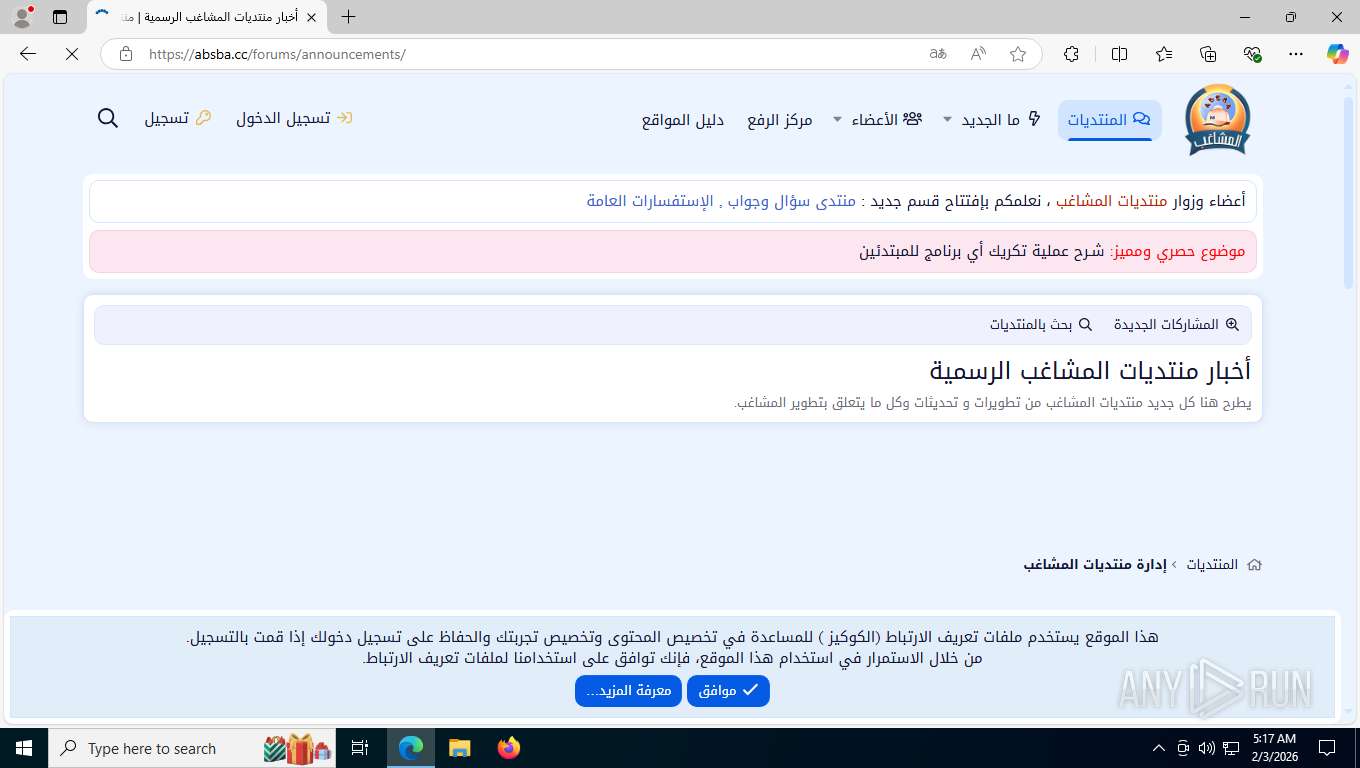Show hidden tray icons chevron

click(1159, 748)
